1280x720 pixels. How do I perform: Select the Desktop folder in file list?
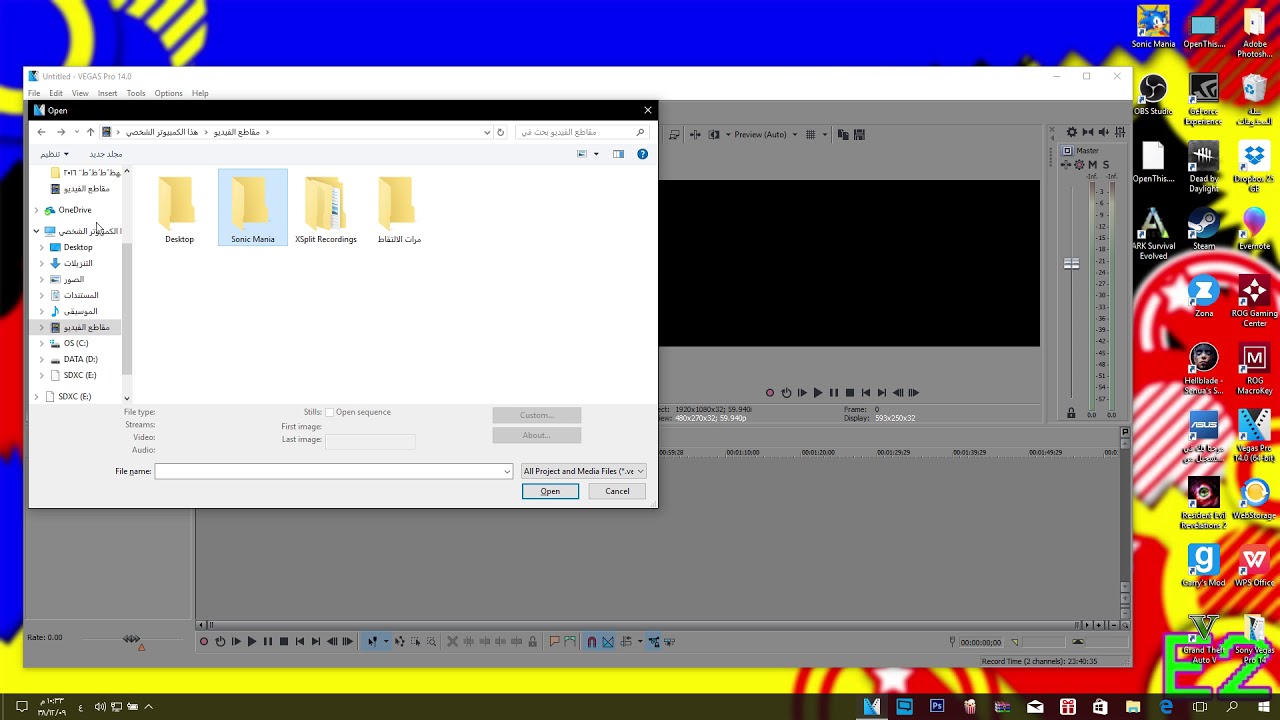click(179, 208)
